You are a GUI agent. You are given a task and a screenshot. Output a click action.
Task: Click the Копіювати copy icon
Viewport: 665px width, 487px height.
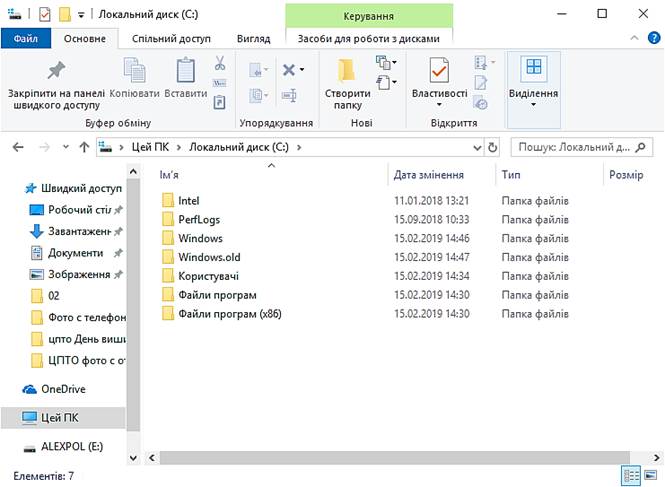pyautogui.click(x=134, y=70)
